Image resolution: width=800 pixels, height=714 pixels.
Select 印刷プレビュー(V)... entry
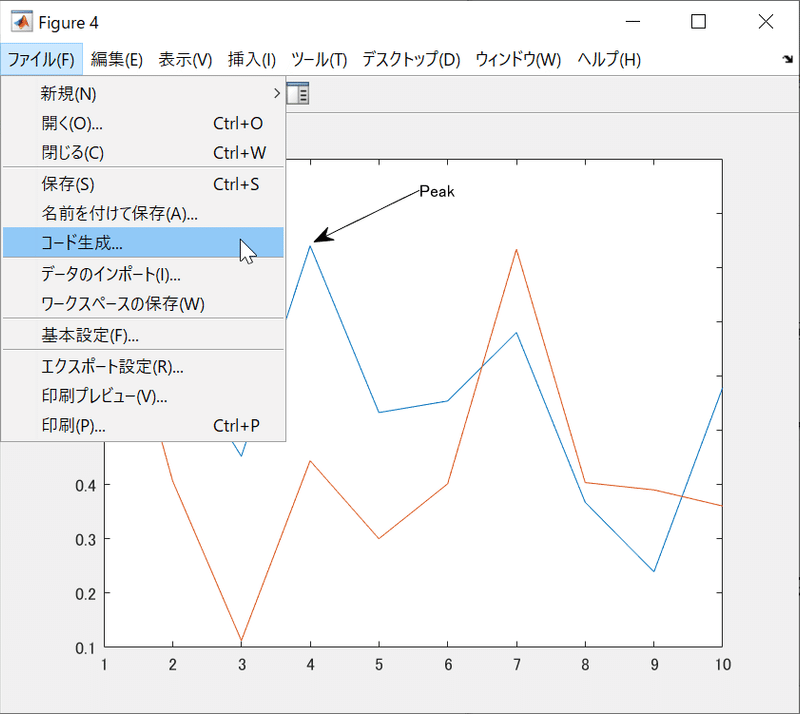143,396
